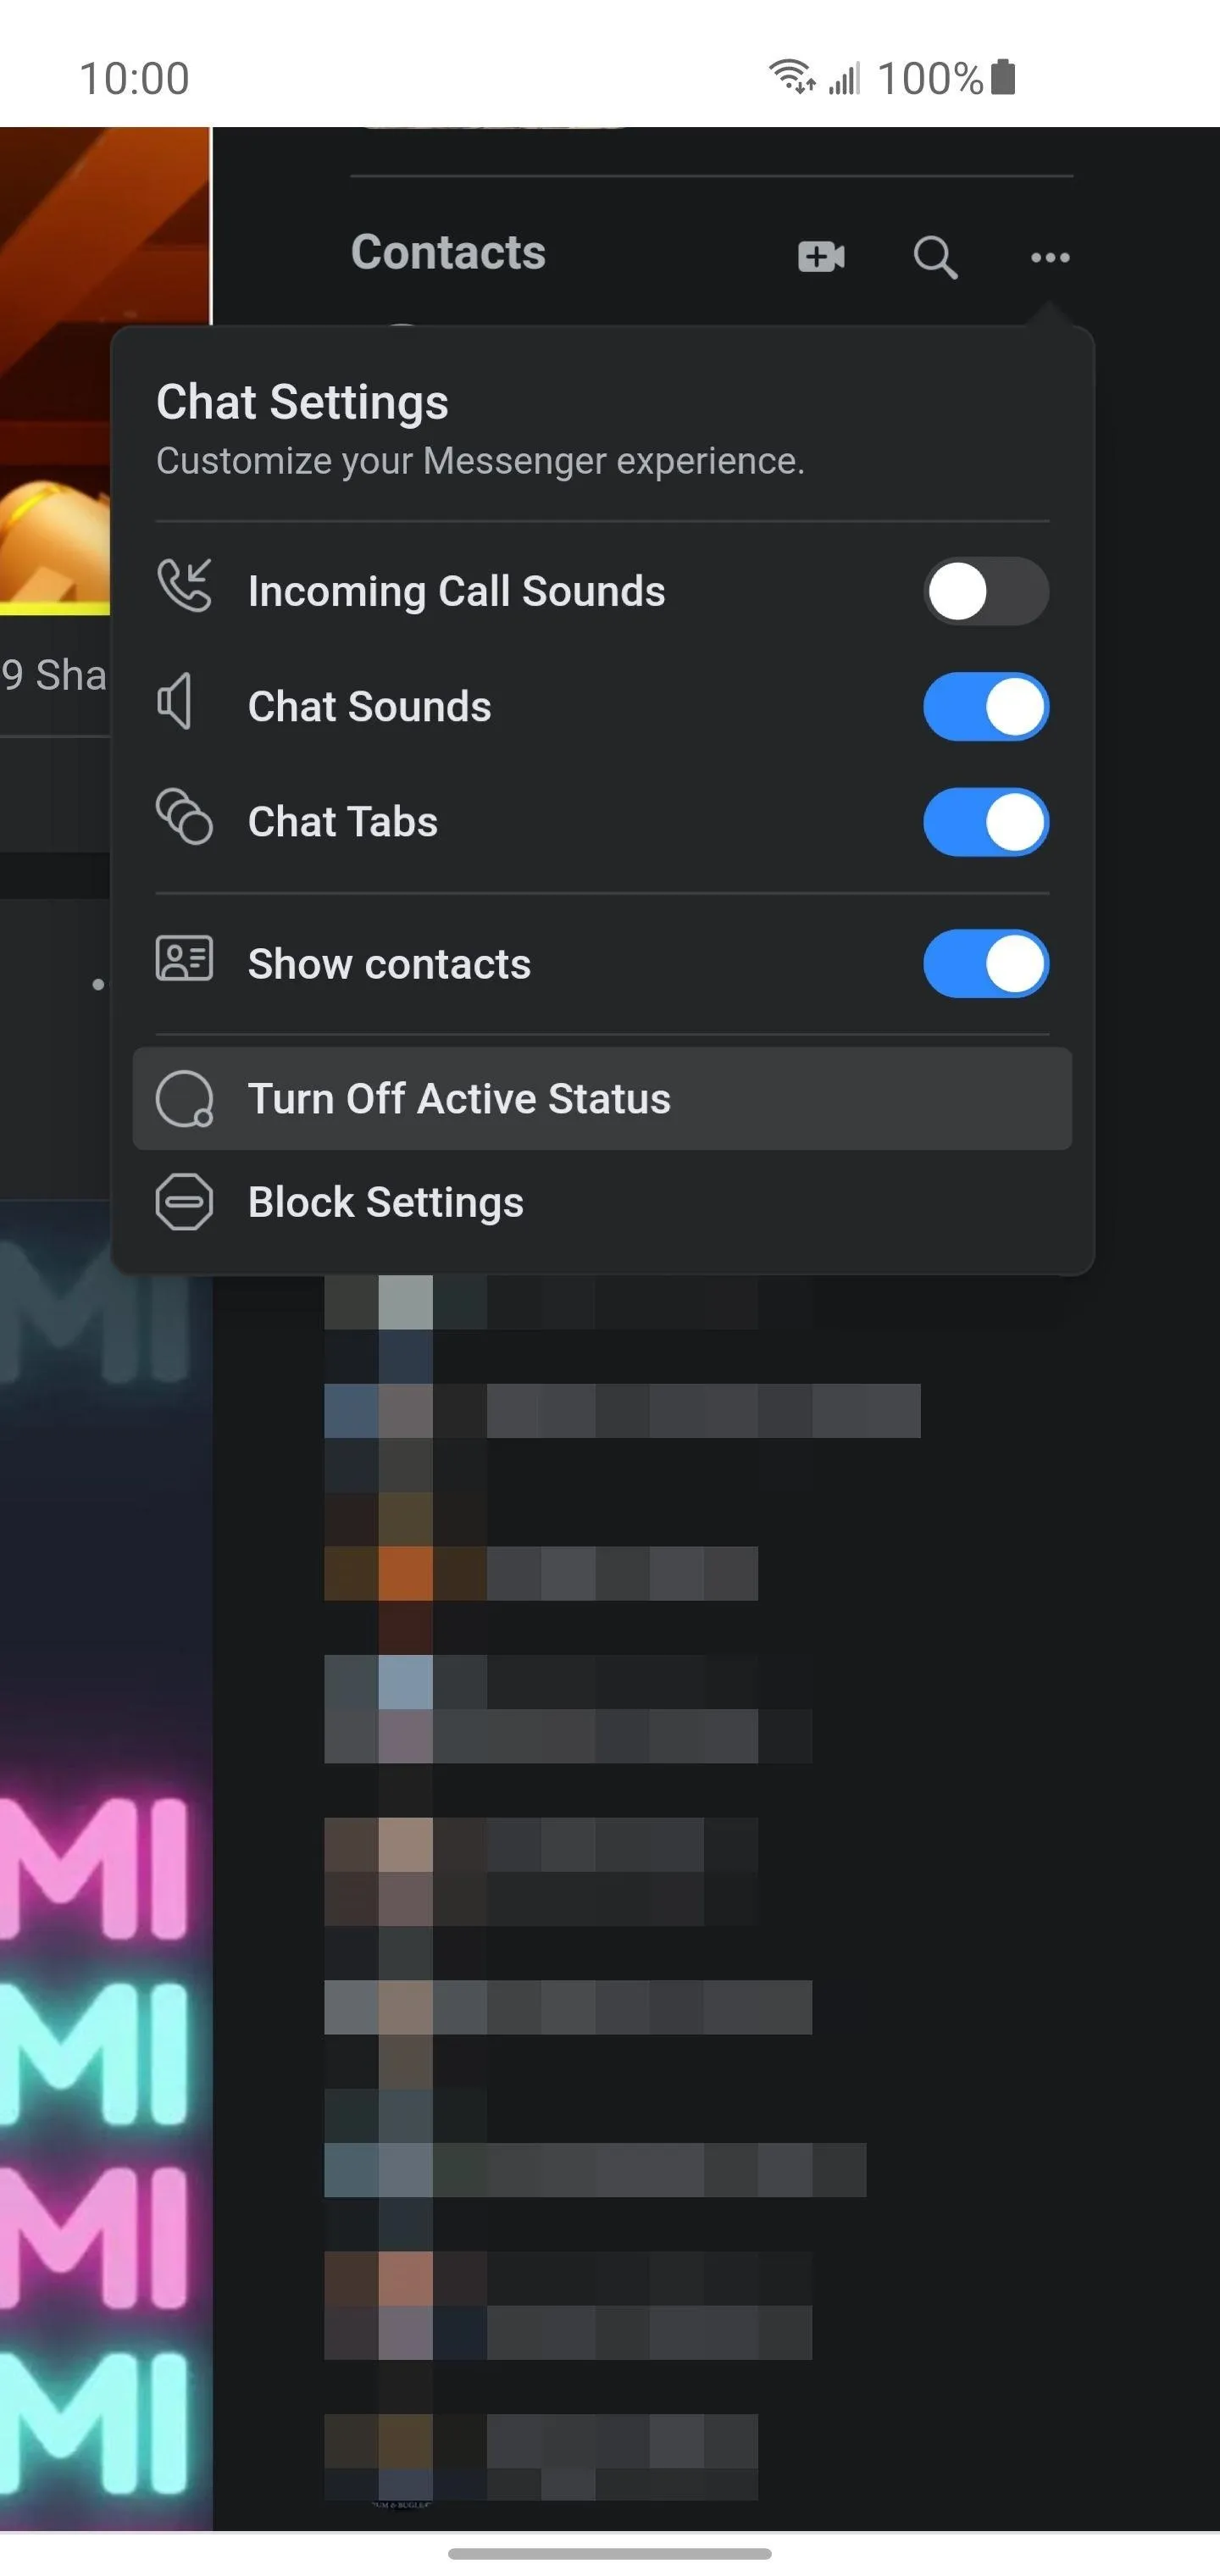1220x2576 pixels.
Task: Enable the Incoming Call Sounds toggle
Action: point(986,591)
